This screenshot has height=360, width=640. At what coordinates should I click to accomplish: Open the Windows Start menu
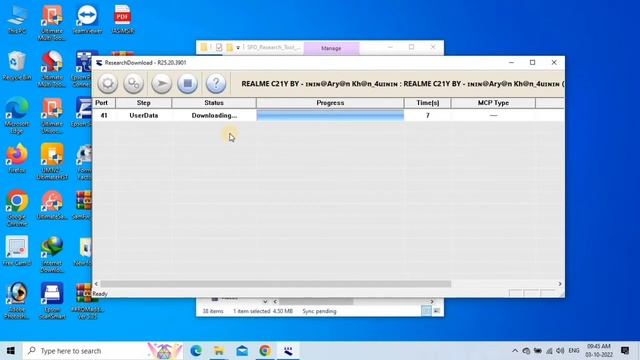[x=11, y=351]
